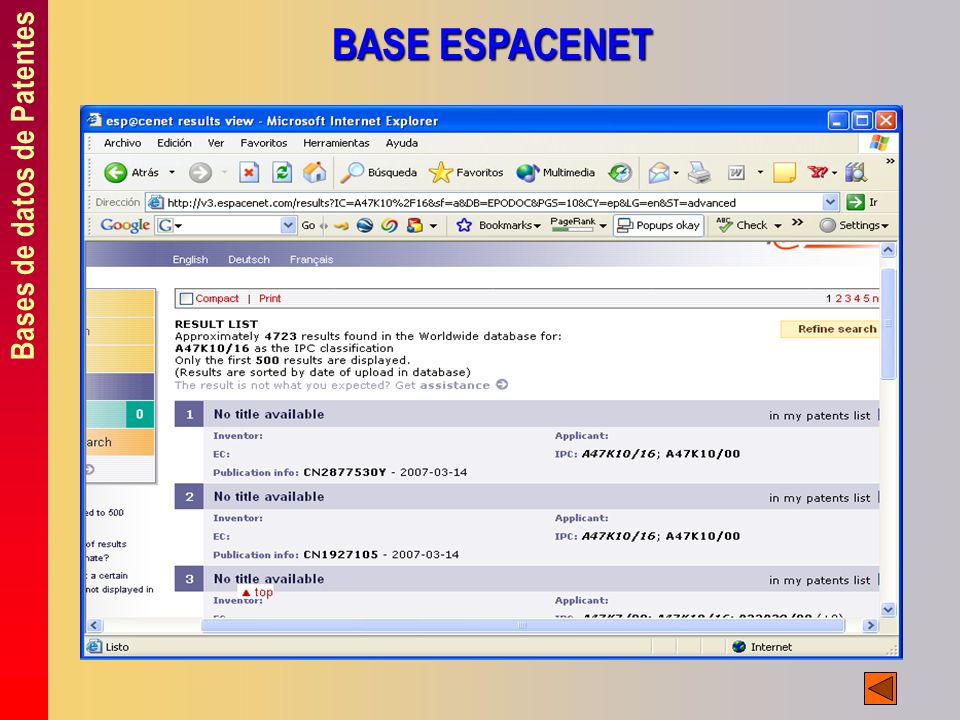Expand Google toolbar overflow chevron
Screen dimensions: 960x720
click(797, 222)
